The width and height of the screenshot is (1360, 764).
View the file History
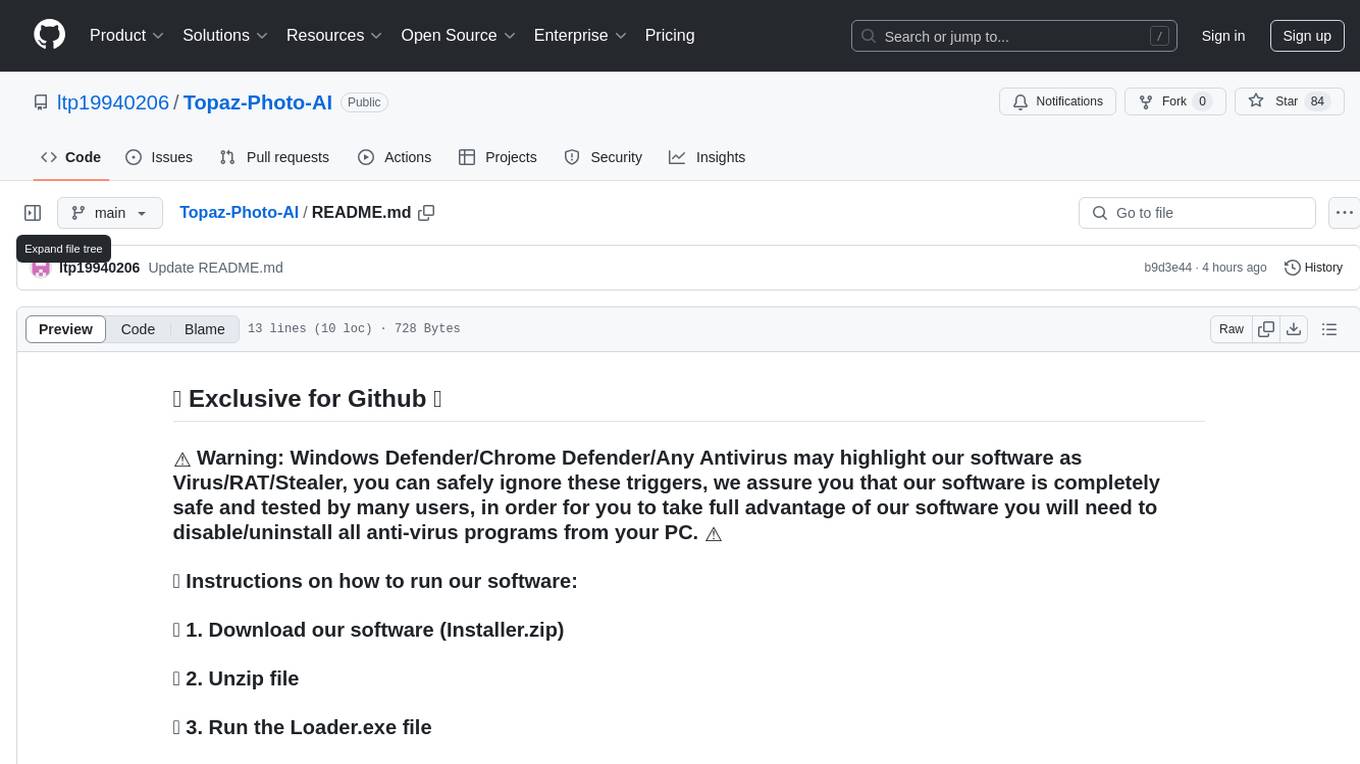(x=1313, y=267)
